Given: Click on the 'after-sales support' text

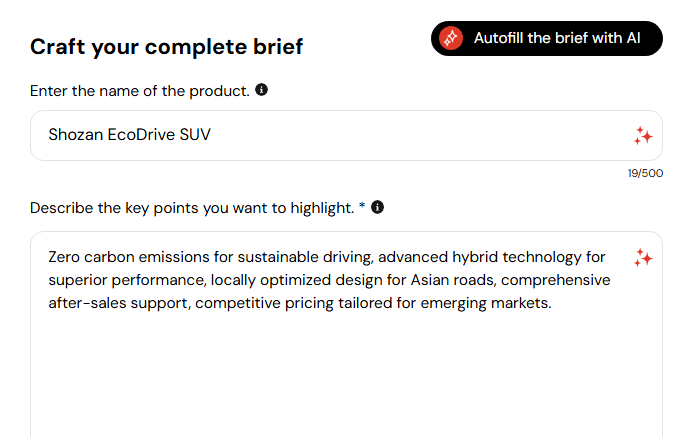Looking at the screenshot, I should pos(118,303).
